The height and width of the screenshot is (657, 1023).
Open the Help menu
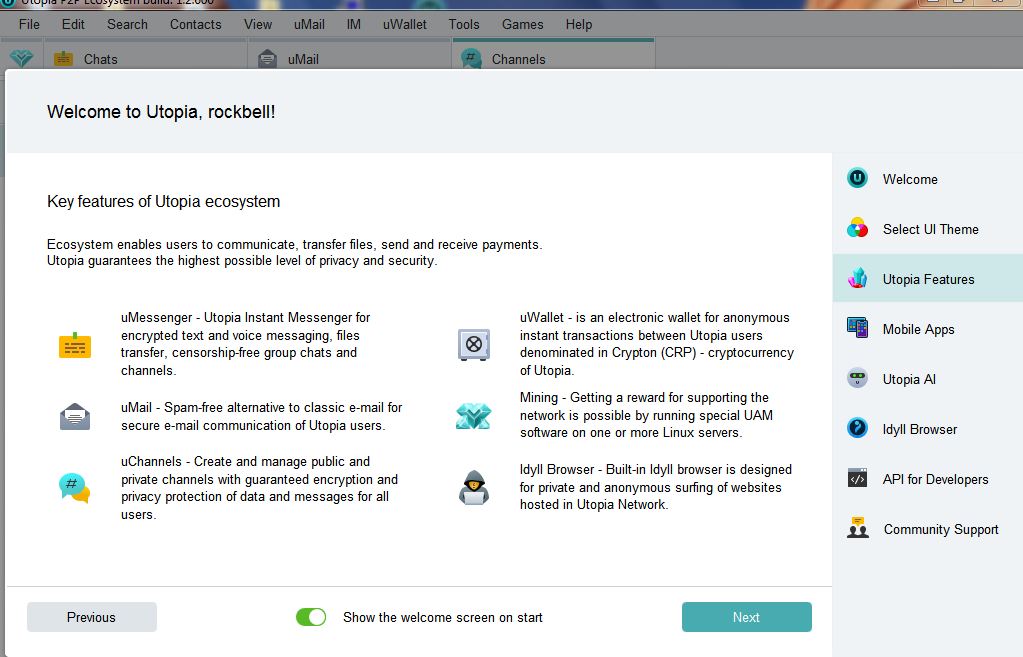[579, 25]
